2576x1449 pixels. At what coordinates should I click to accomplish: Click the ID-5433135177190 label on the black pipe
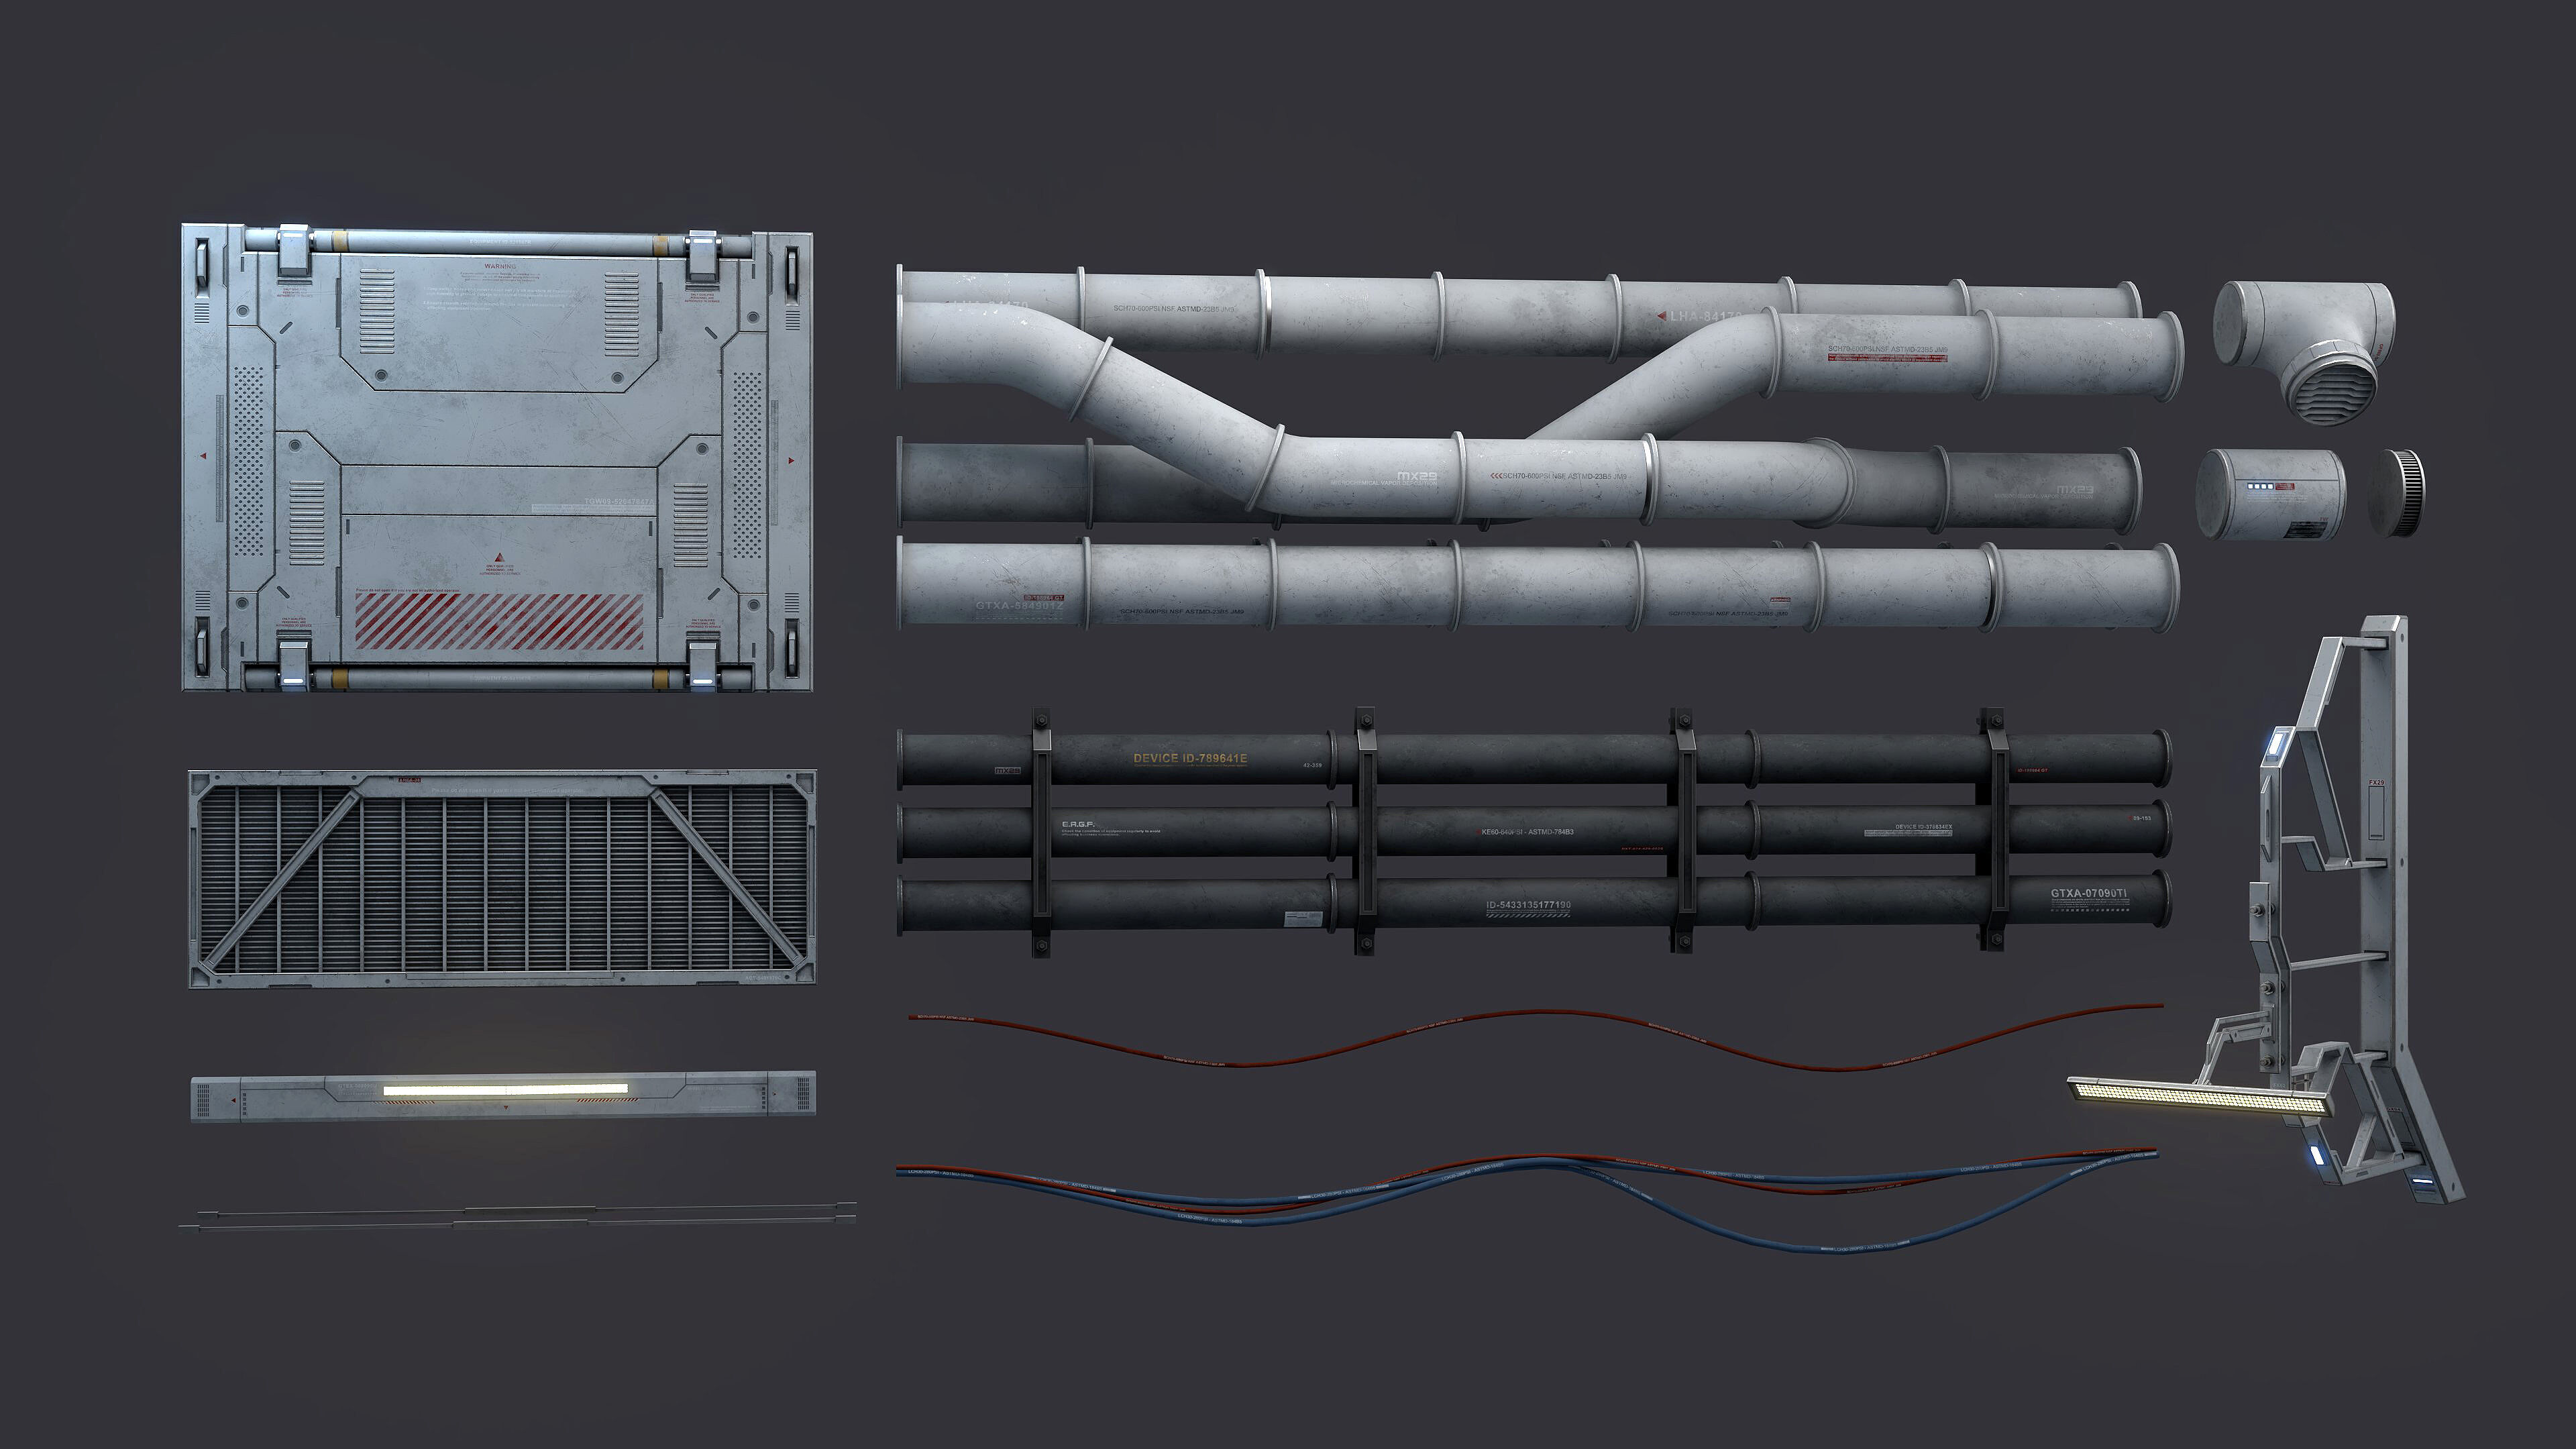pyautogui.click(x=1528, y=906)
